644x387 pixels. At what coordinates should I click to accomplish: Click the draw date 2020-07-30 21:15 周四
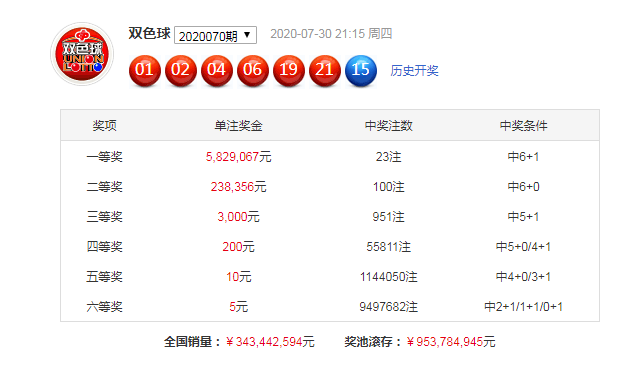click(331, 34)
